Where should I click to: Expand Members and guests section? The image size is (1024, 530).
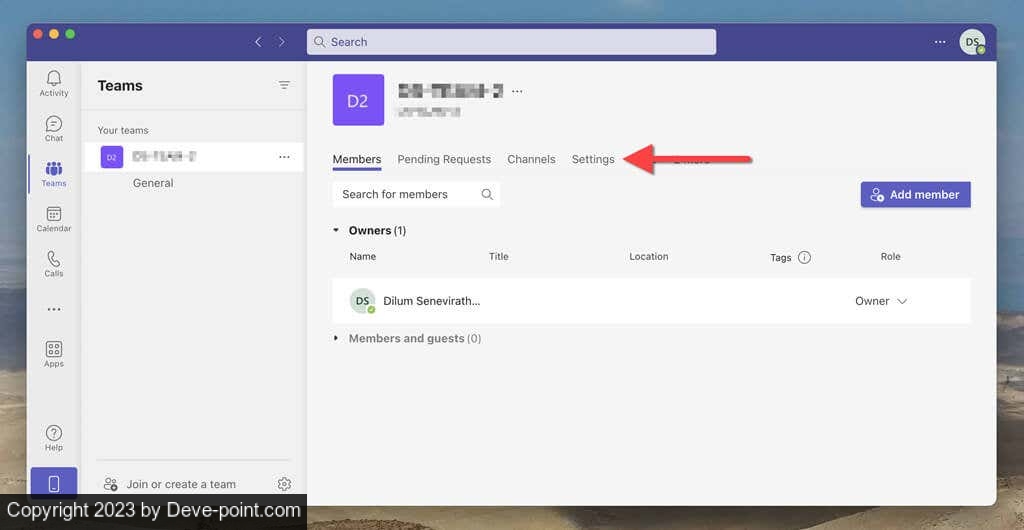(x=336, y=339)
